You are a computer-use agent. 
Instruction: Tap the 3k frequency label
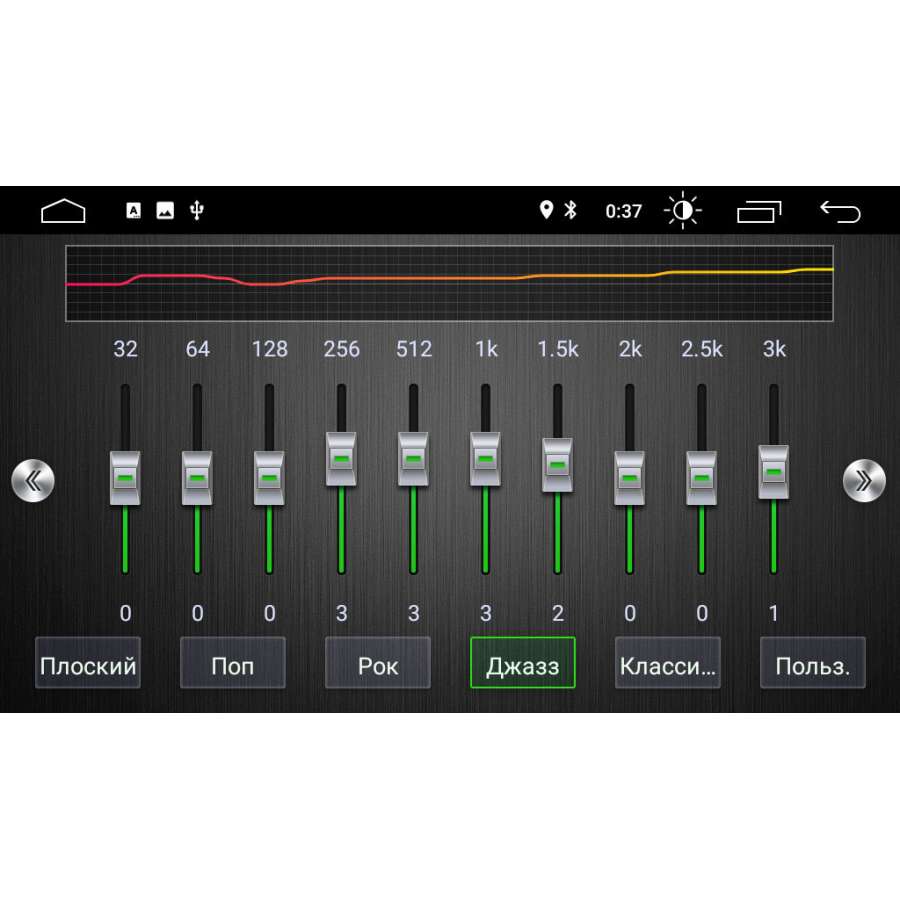pyautogui.click(x=774, y=349)
